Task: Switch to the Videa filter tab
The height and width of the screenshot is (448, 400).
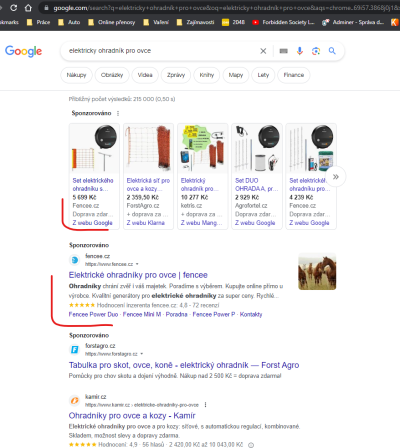Action: (145, 75)
